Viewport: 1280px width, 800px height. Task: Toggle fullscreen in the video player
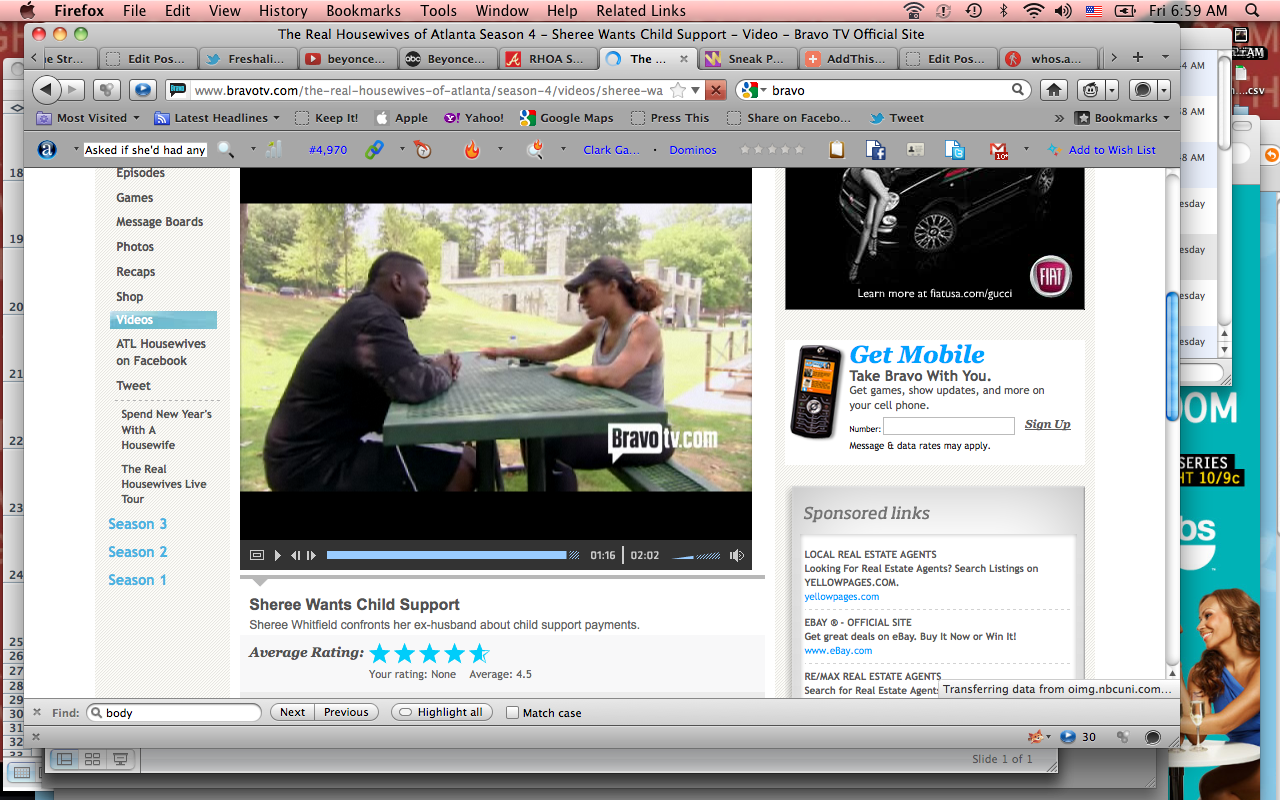coord(257,555)
